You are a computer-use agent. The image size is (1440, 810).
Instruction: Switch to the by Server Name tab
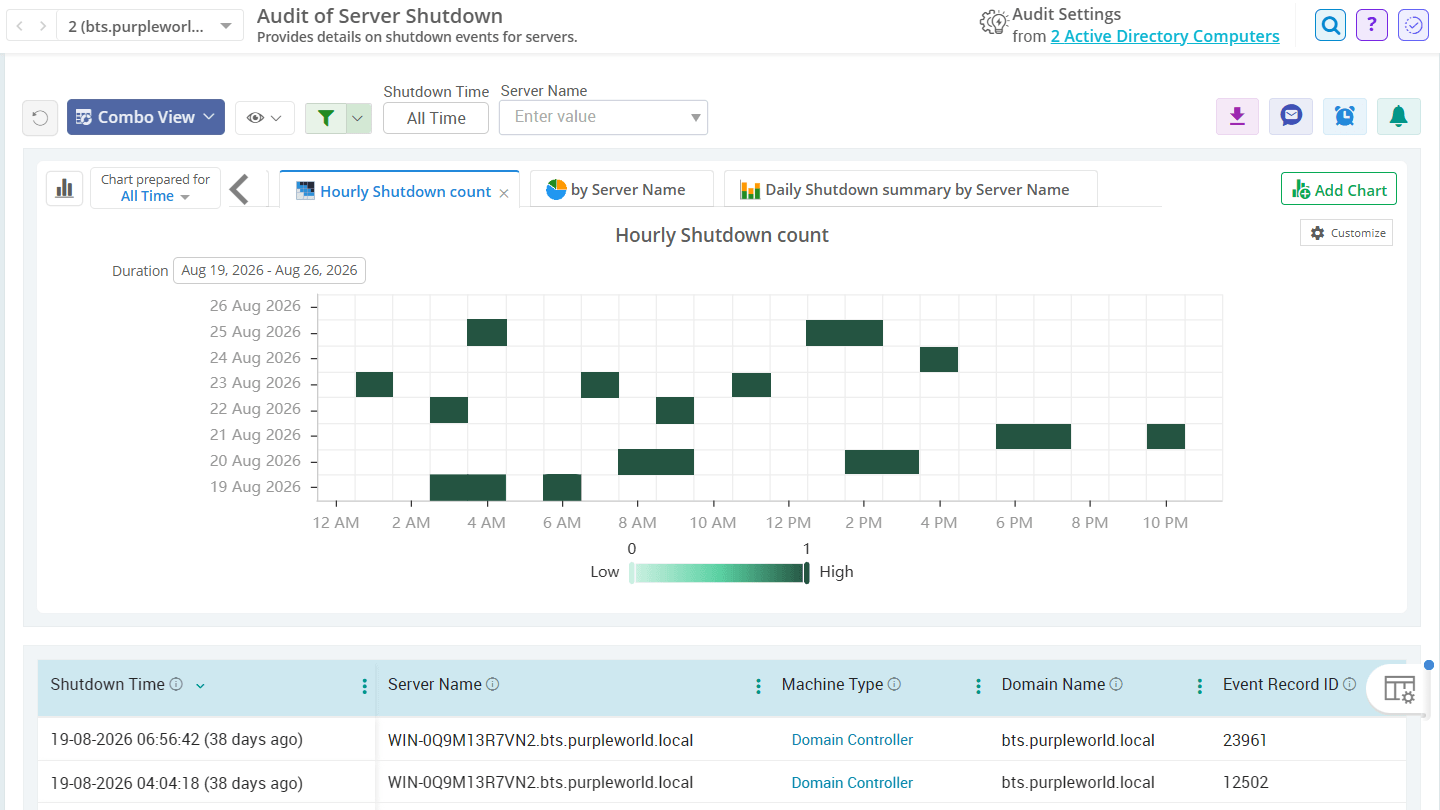622,189
